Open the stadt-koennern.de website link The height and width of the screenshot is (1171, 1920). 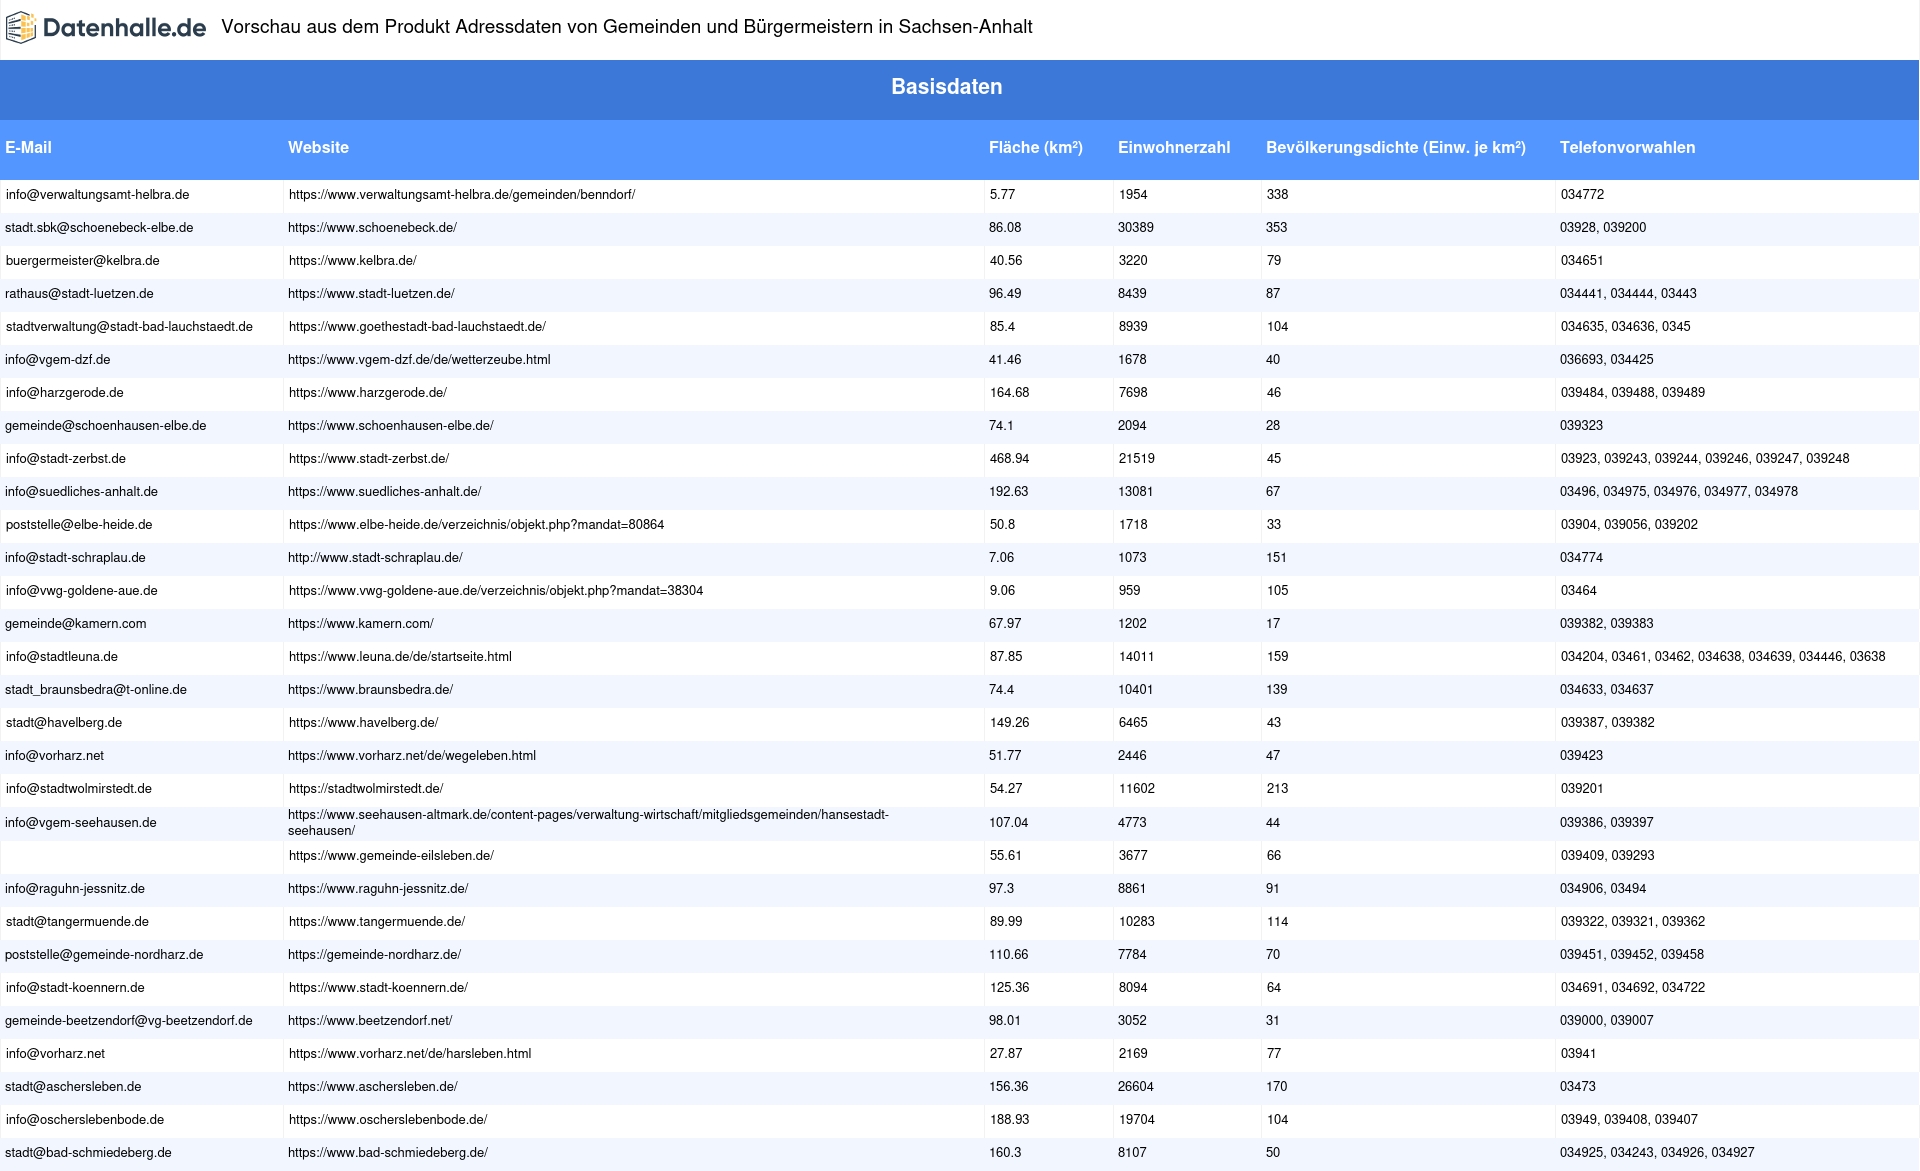(x=378, y=988)
